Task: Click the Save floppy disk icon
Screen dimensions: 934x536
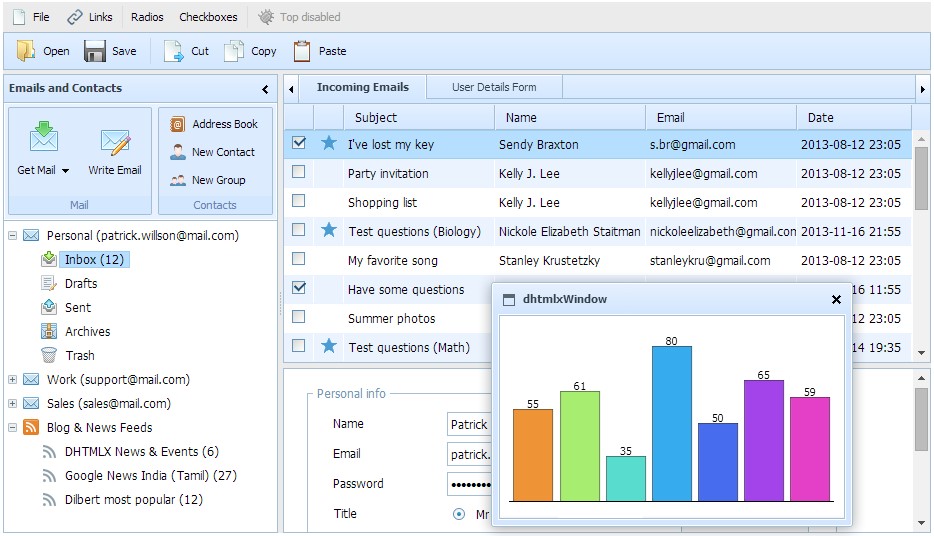Action: pyautogui.click(x=95, y=51)
